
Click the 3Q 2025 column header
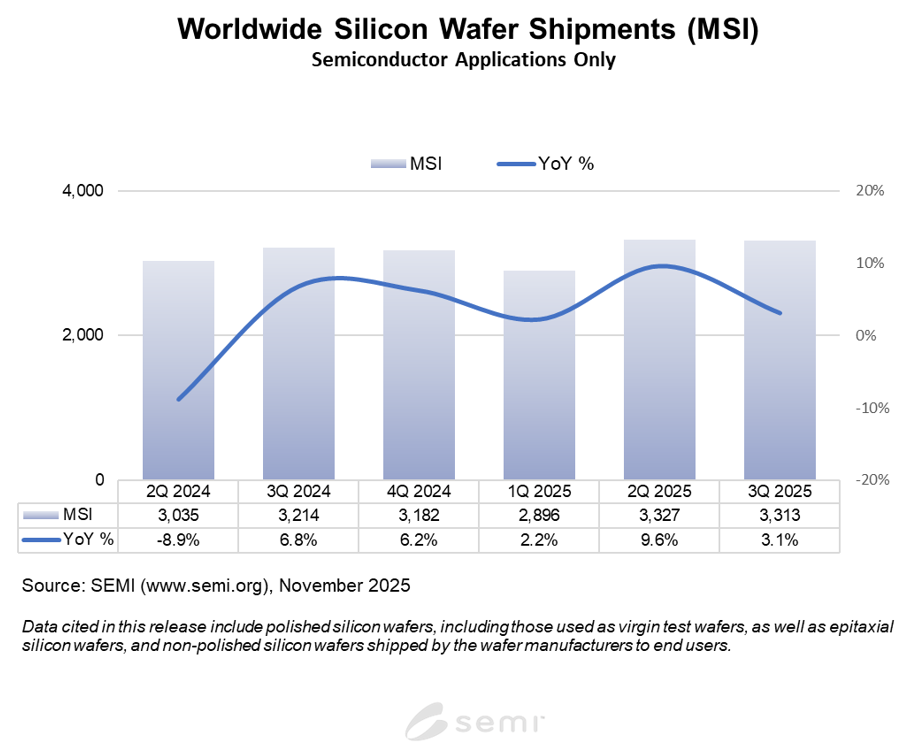(x=779, y=491)
